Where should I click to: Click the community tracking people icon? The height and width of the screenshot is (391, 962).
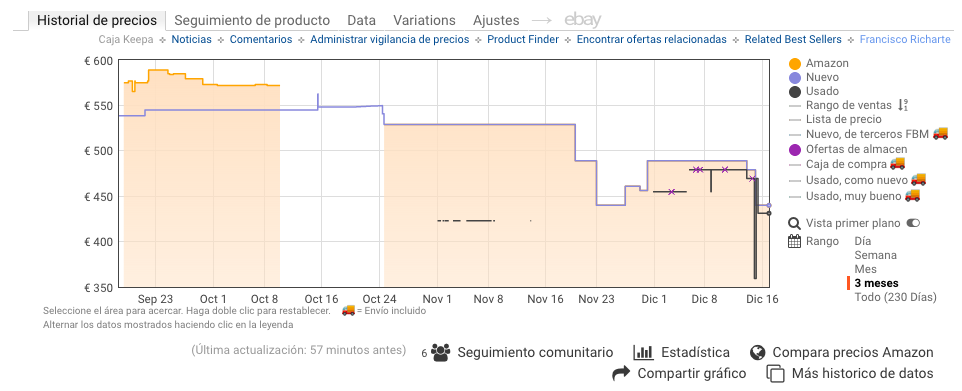tap(441, 352)
